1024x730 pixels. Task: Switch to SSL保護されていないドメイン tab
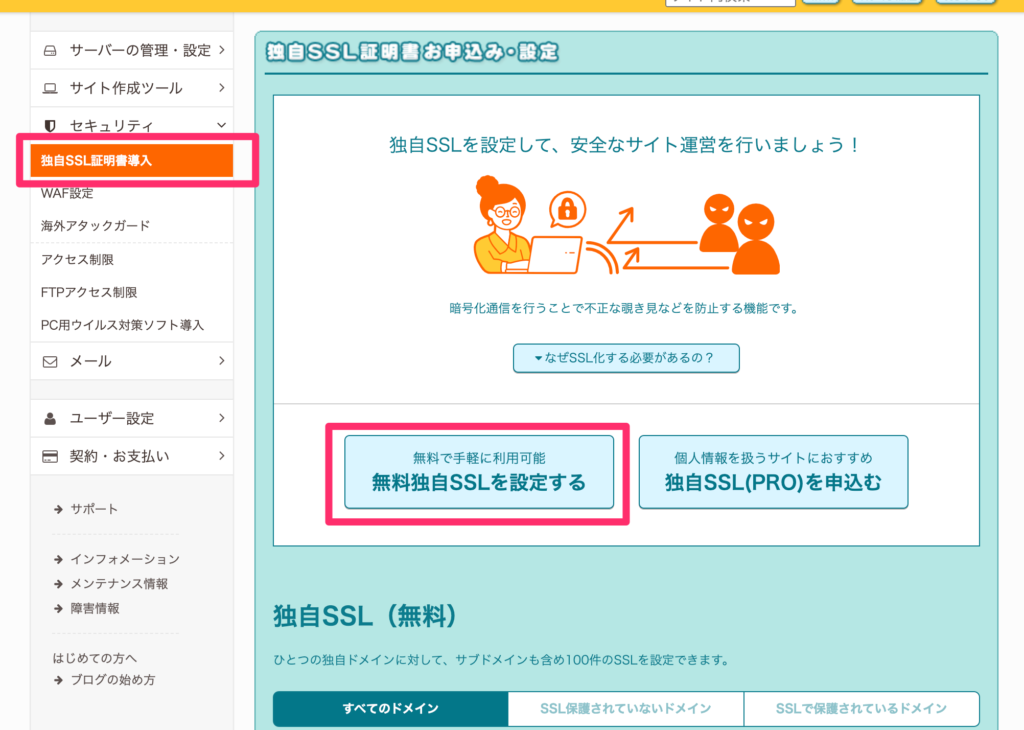click(626, 708)
